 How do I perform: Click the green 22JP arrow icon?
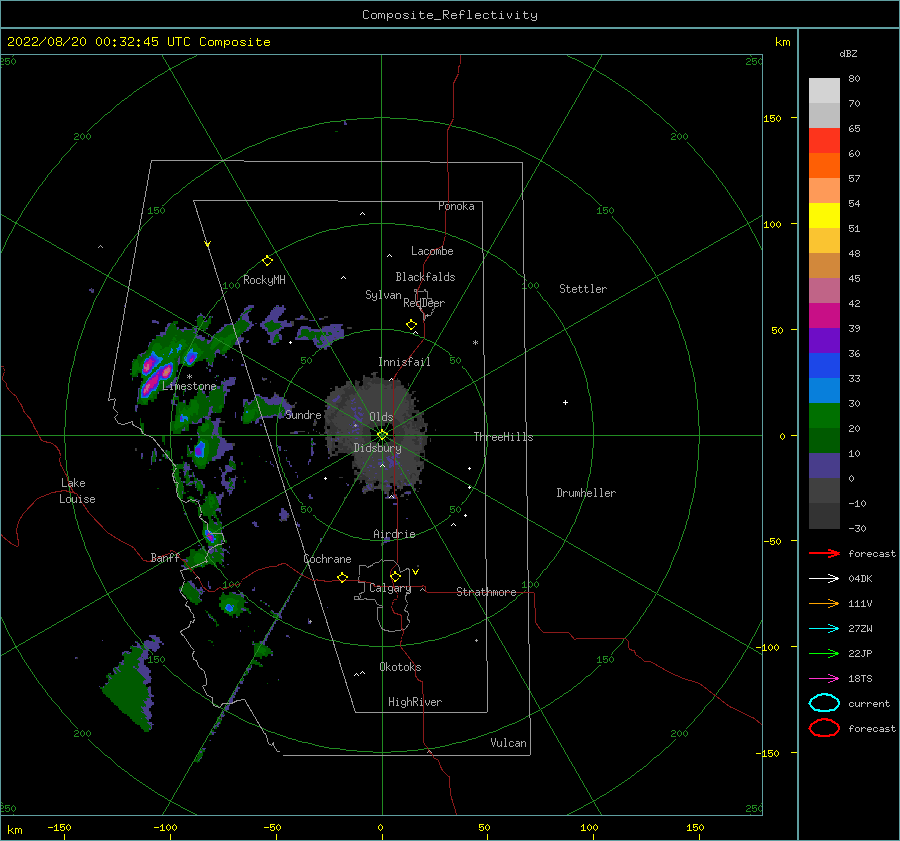coord(824,653)
